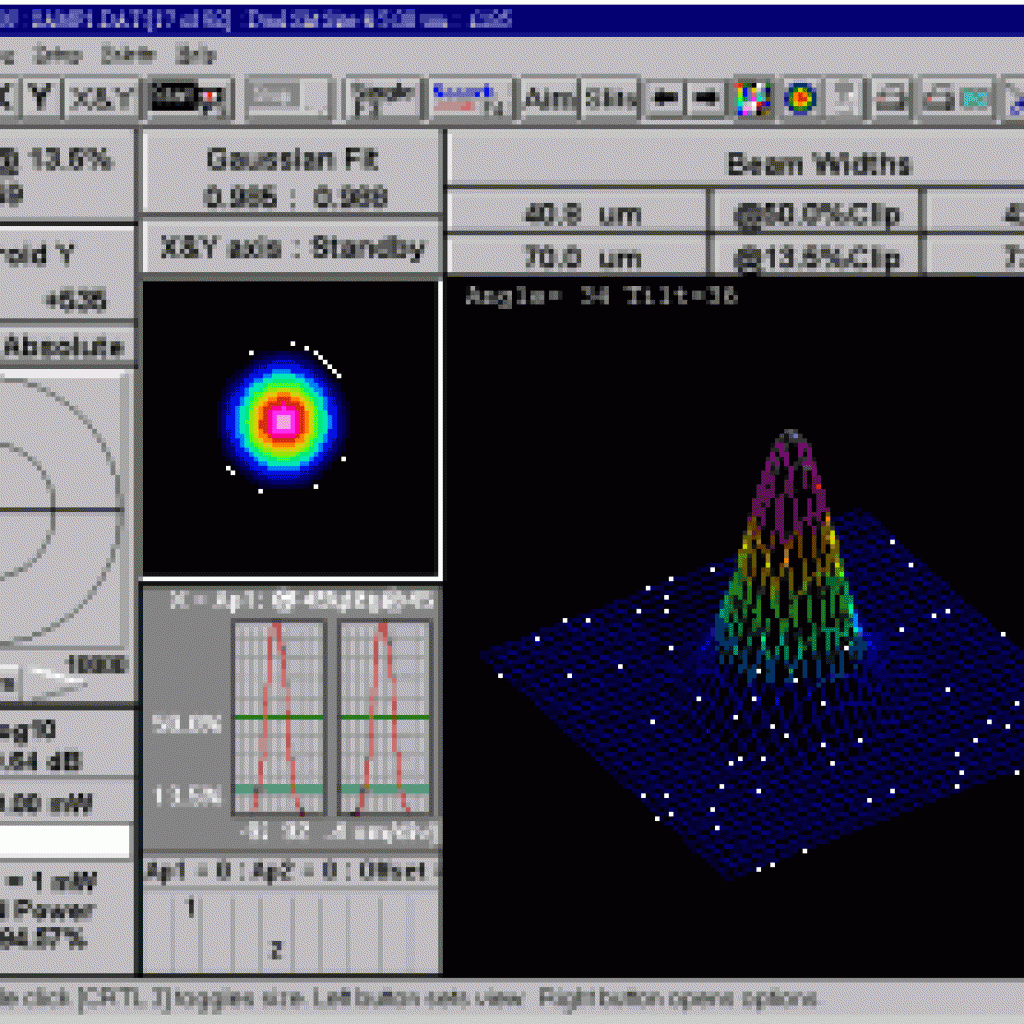Image resolution: width=1024 pixels, height=1024 pixels.
Task: Switch X&Y axis out of Standby
Action: click(x=290, y=247)
